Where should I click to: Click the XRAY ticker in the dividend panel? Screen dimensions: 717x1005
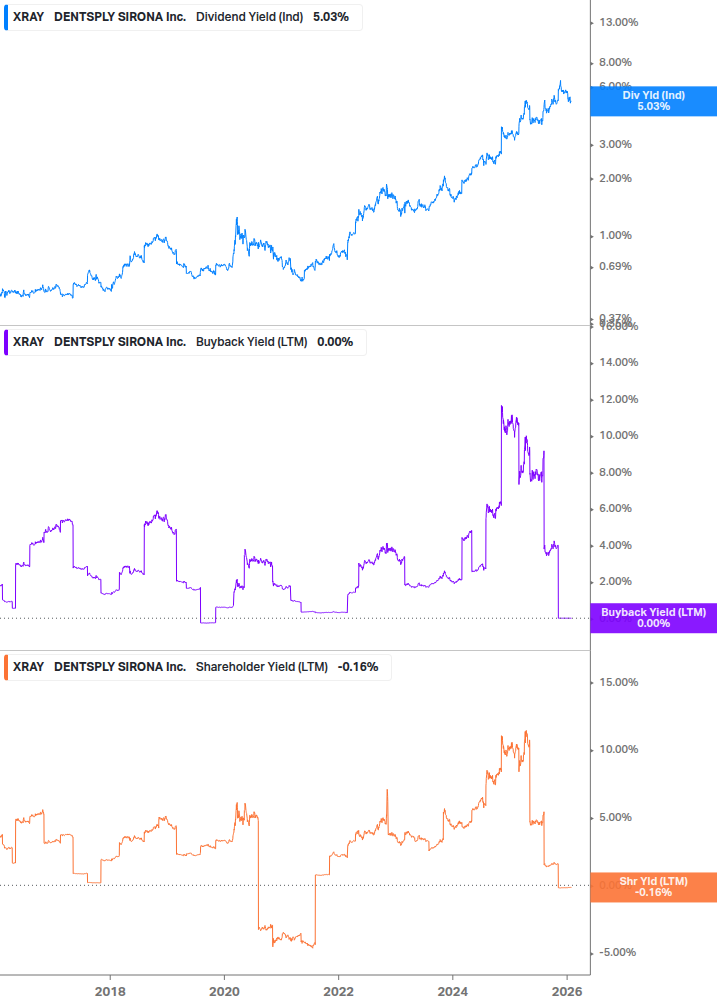coord(28,17)
